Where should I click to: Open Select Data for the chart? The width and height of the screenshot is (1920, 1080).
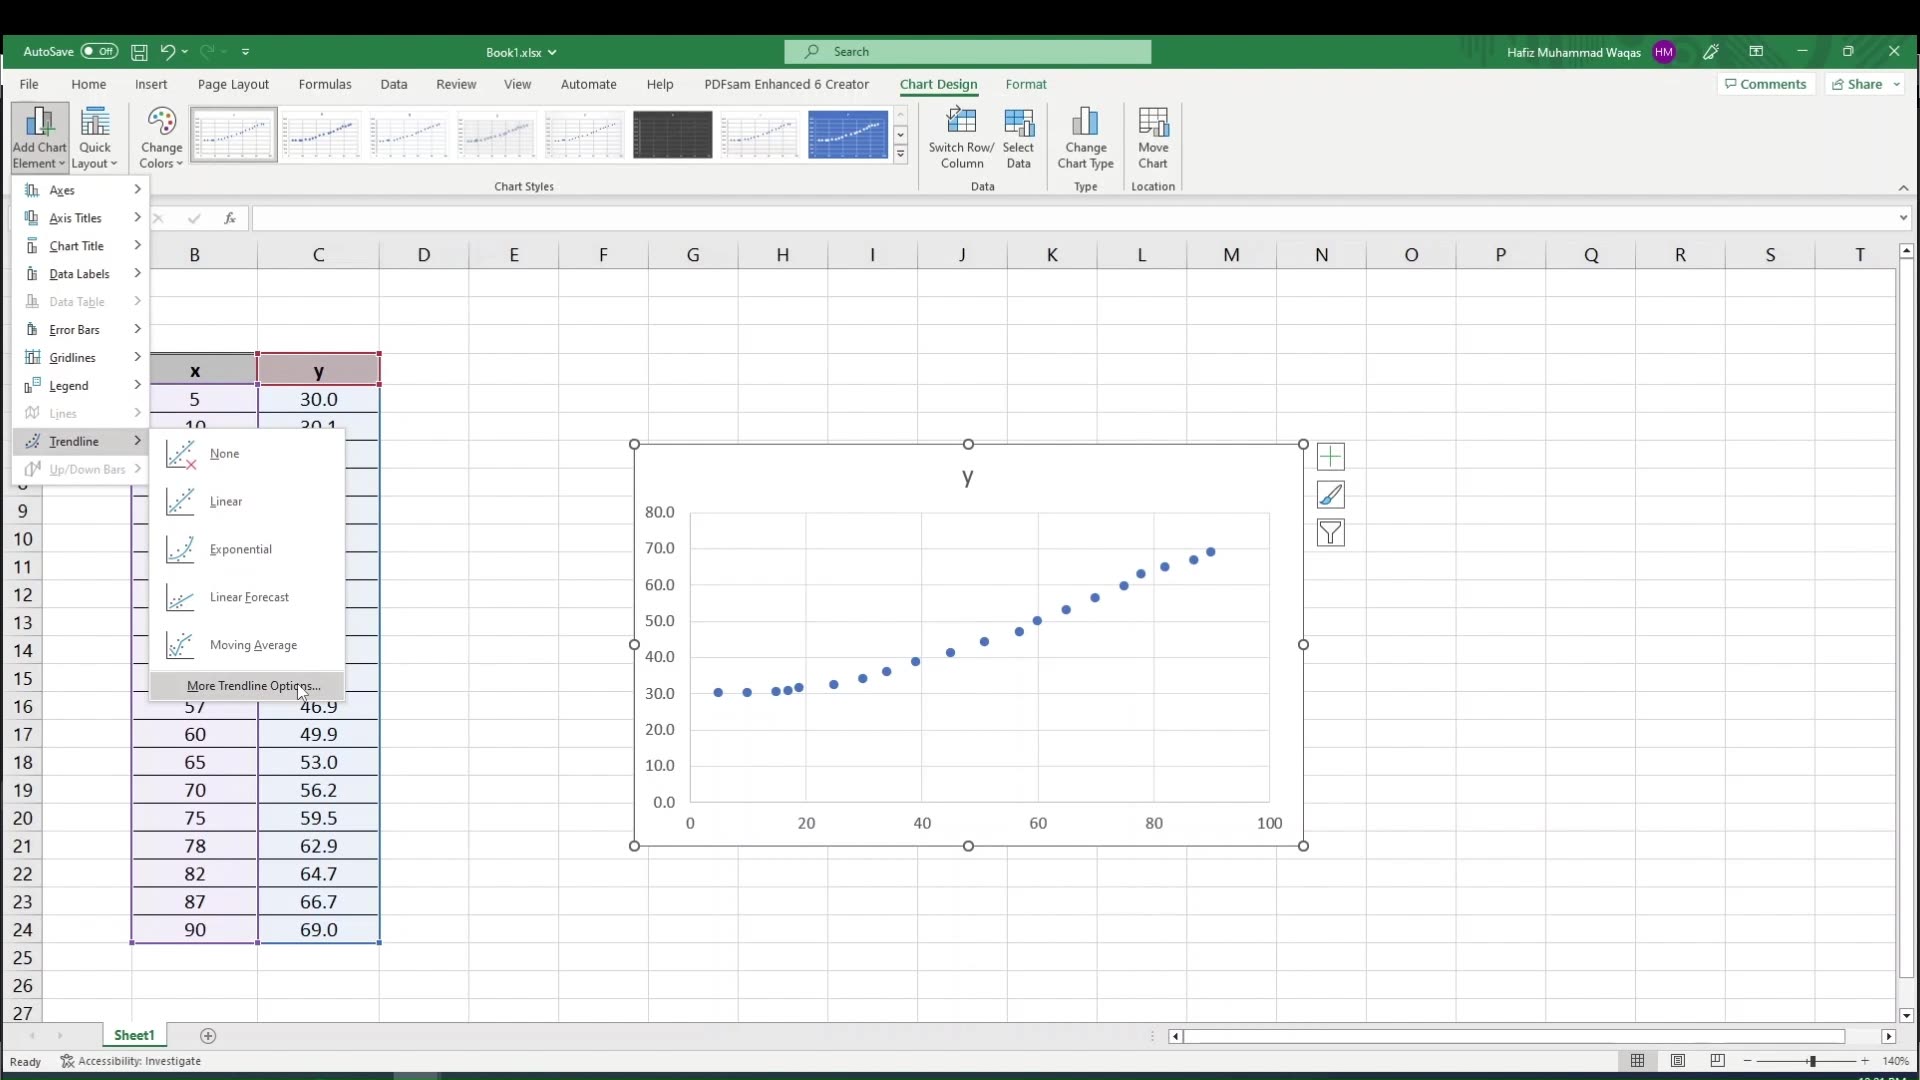click(1018, 137)
